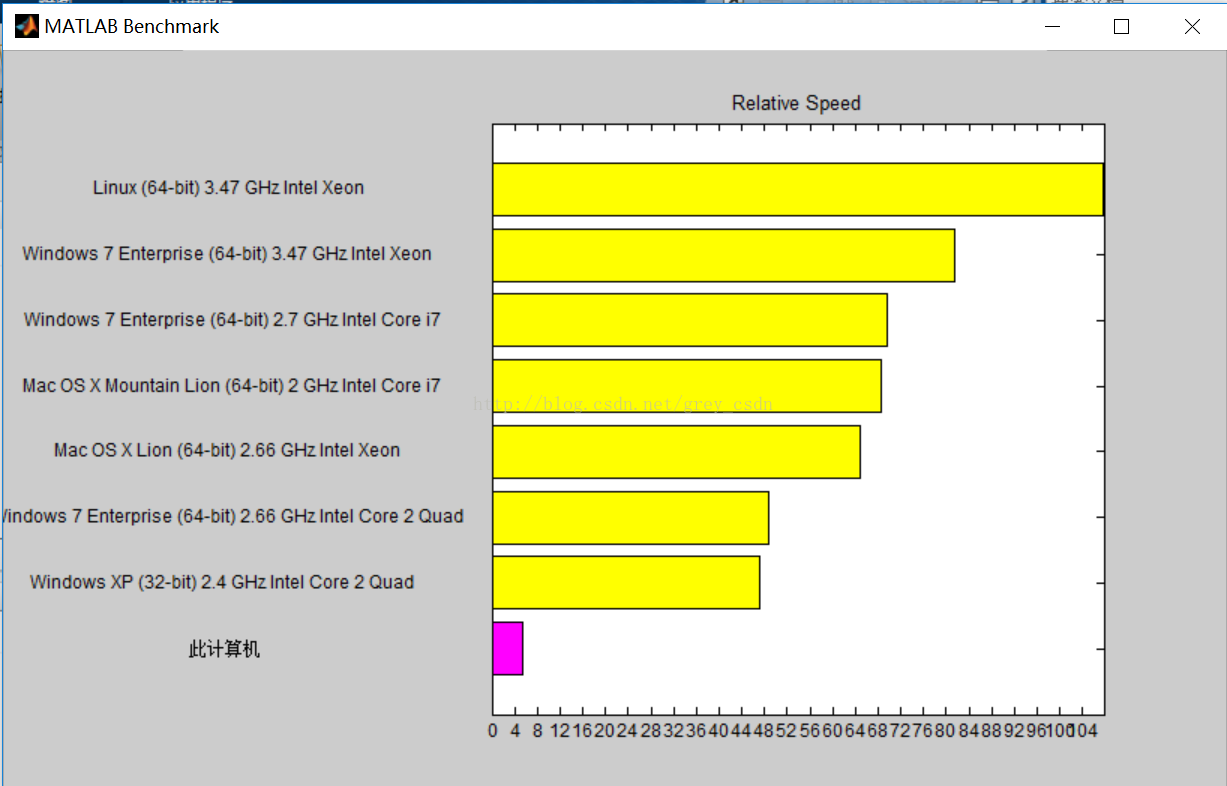
Task: Click the MATLAB logo icon in title bar
Action: [x=27, y=27]
